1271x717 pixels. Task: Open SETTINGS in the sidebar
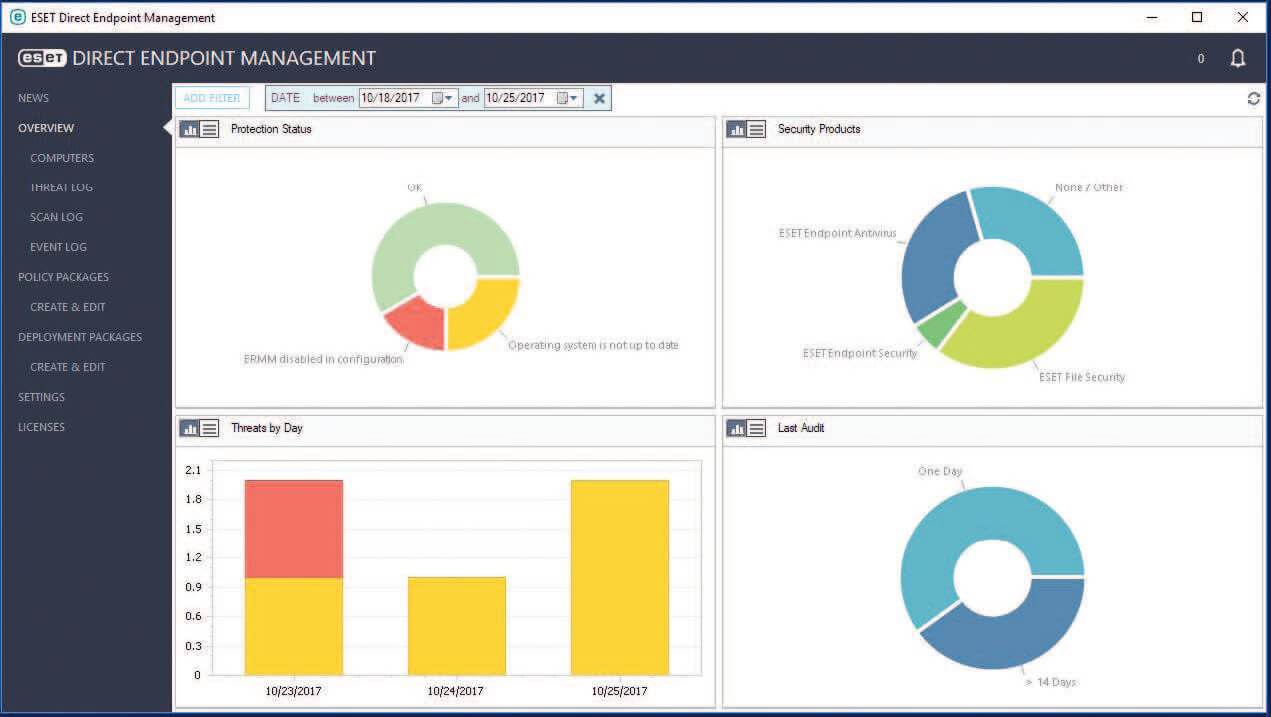tap(41, 397)
